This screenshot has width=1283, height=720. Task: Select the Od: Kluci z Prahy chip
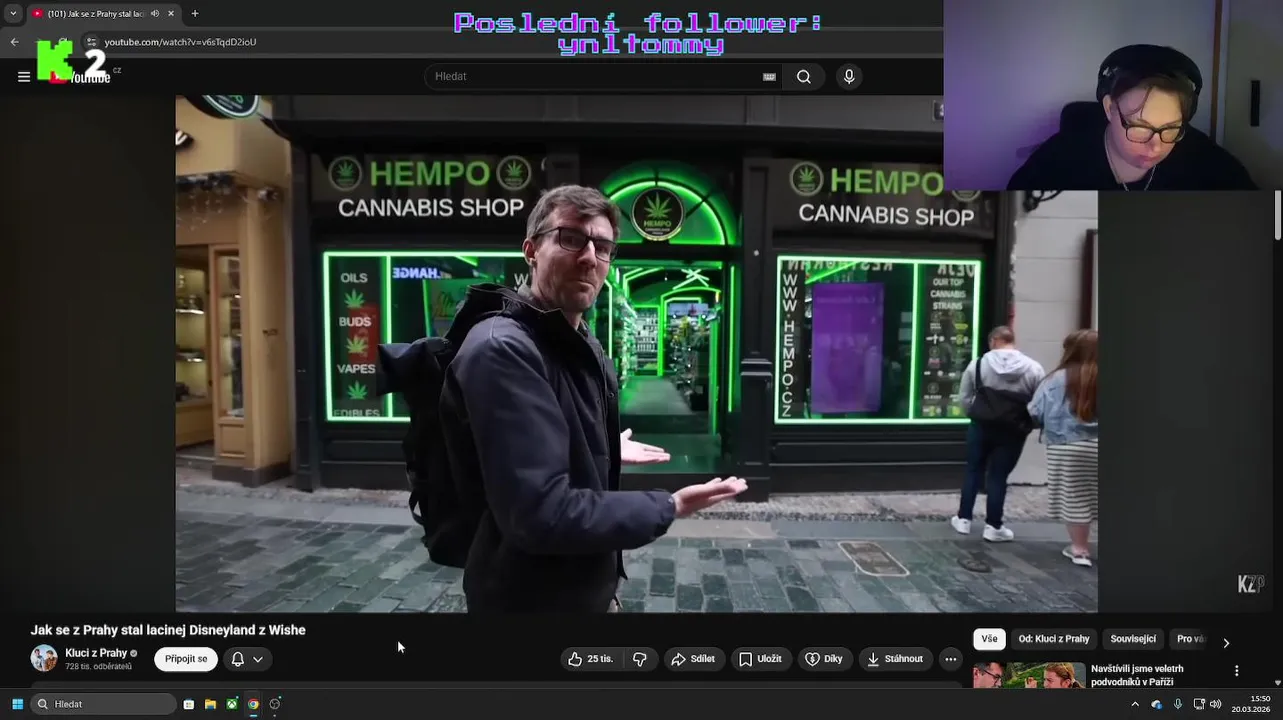pyautogui.click(x=1054, y=639)
